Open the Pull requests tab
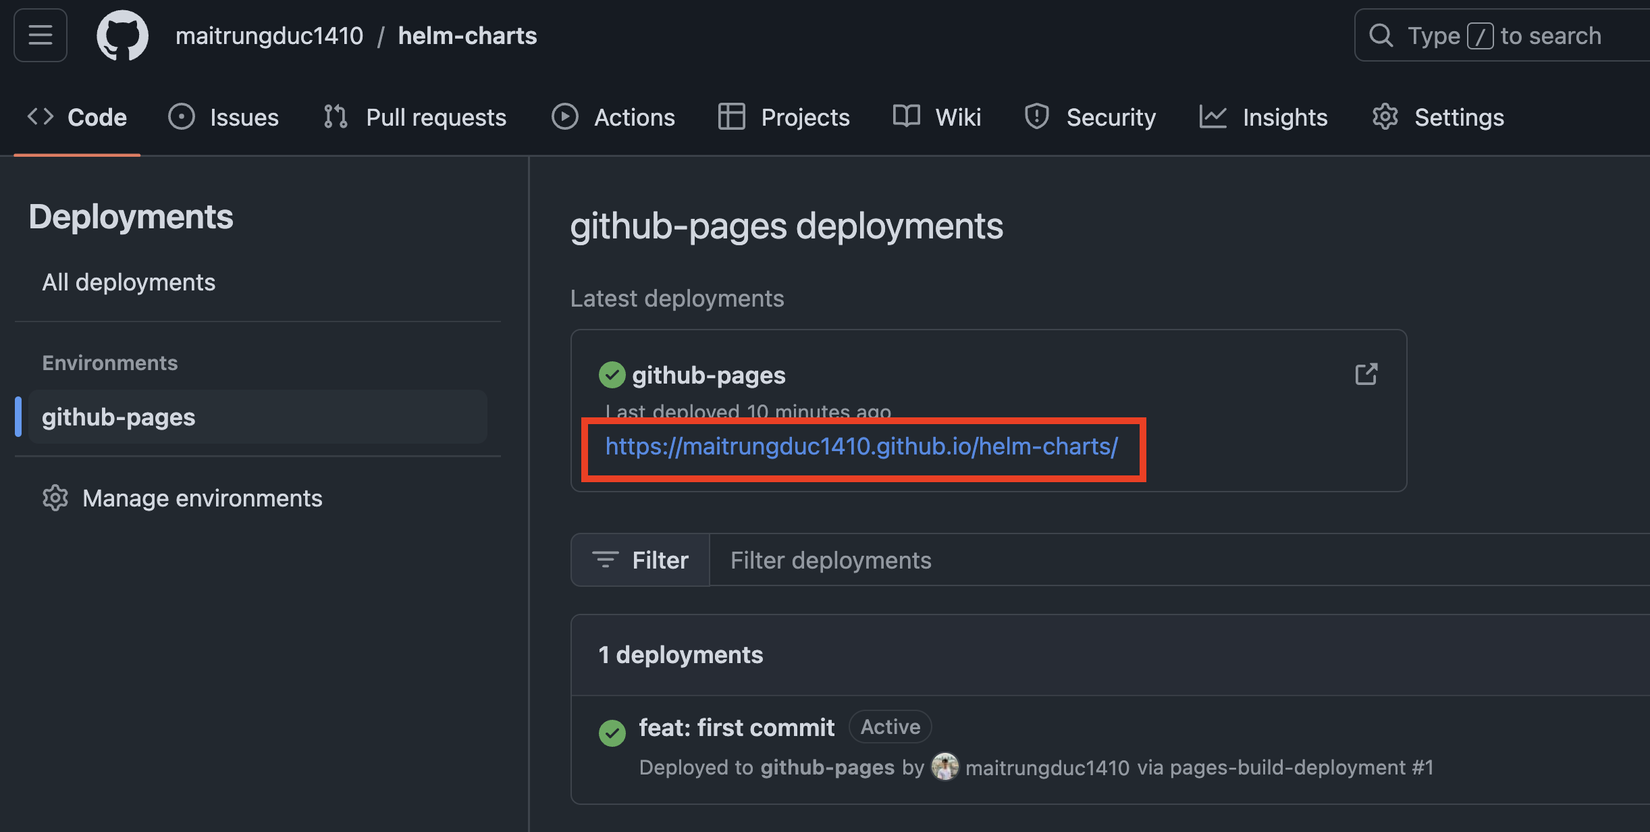The image size is (1650, 832). click(415, 117)
